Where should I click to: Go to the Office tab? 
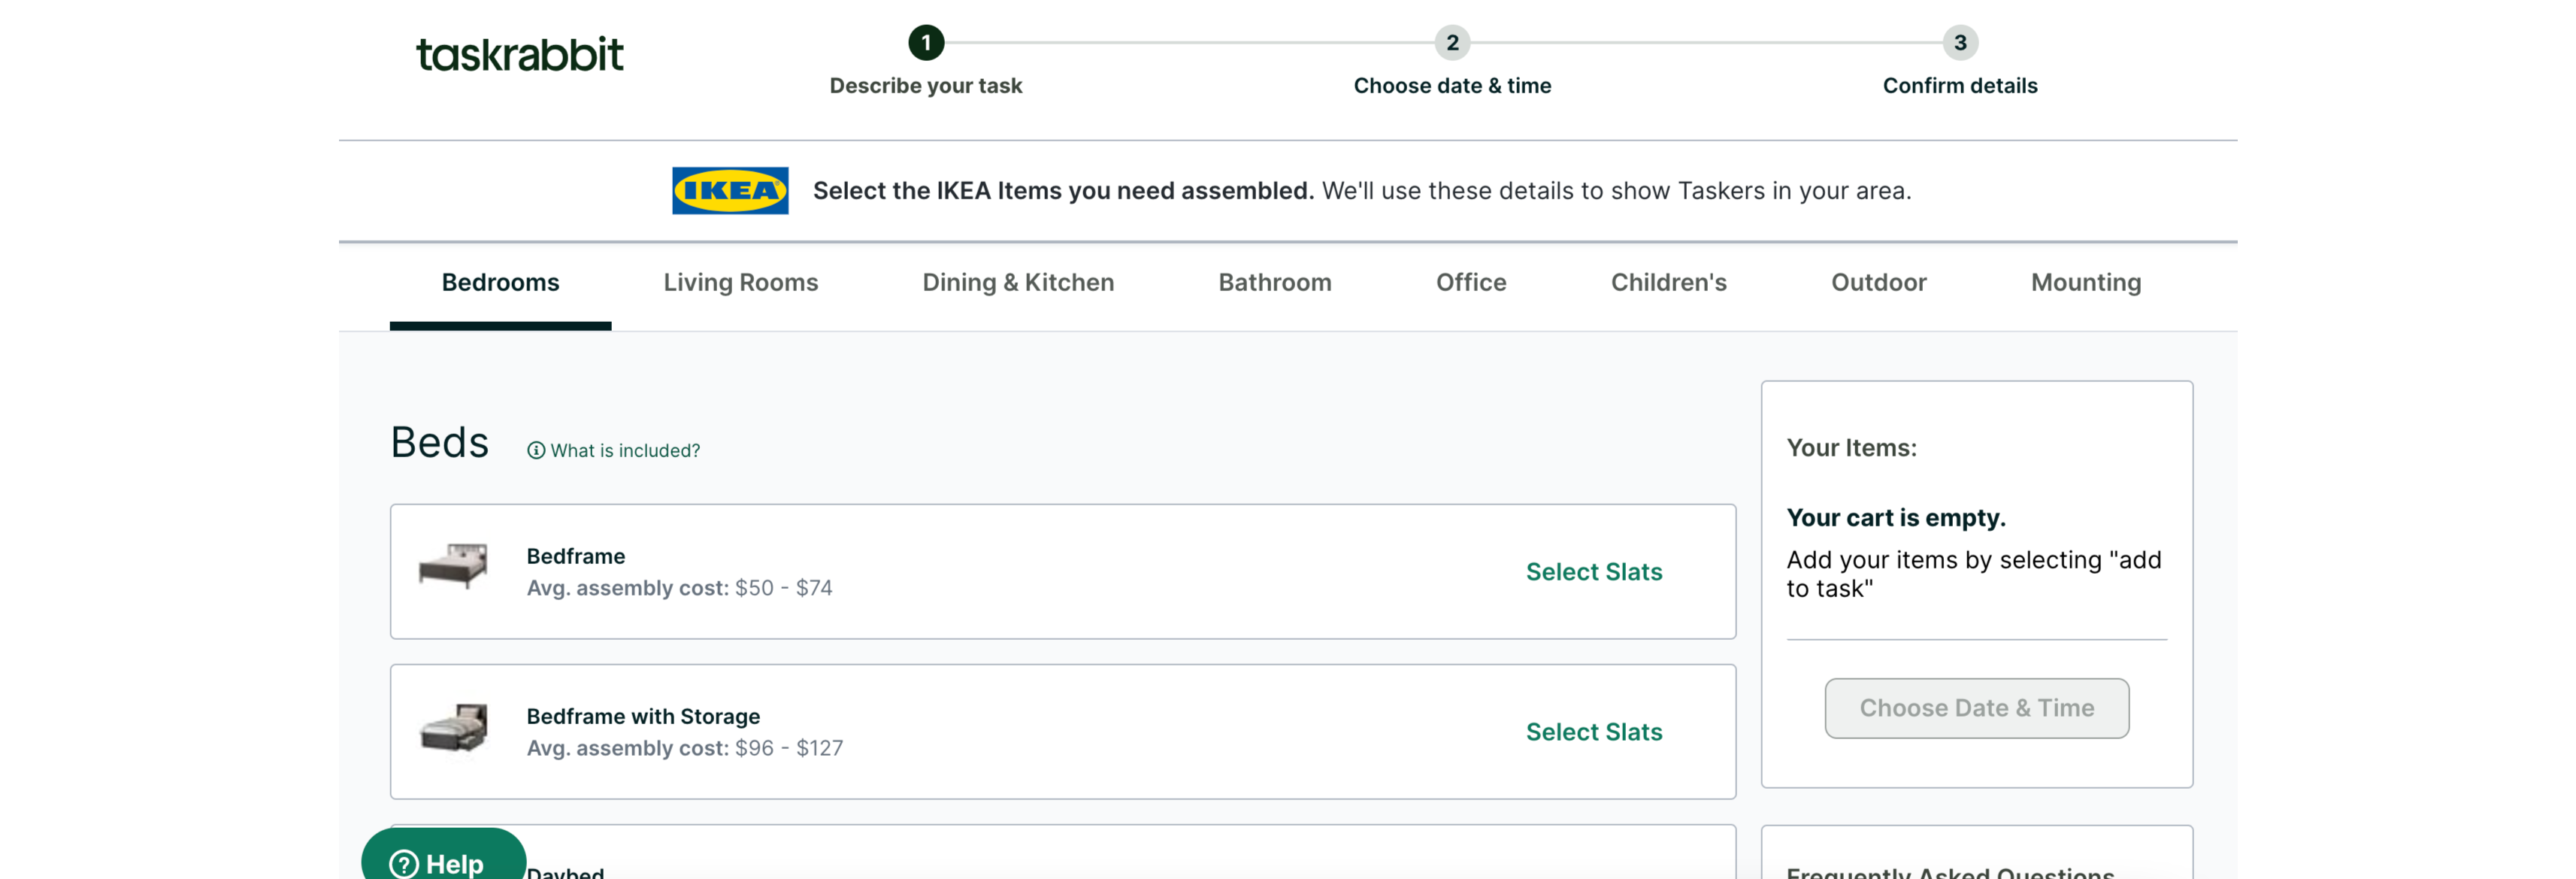pyautogui.click(x=1471, y=283)
